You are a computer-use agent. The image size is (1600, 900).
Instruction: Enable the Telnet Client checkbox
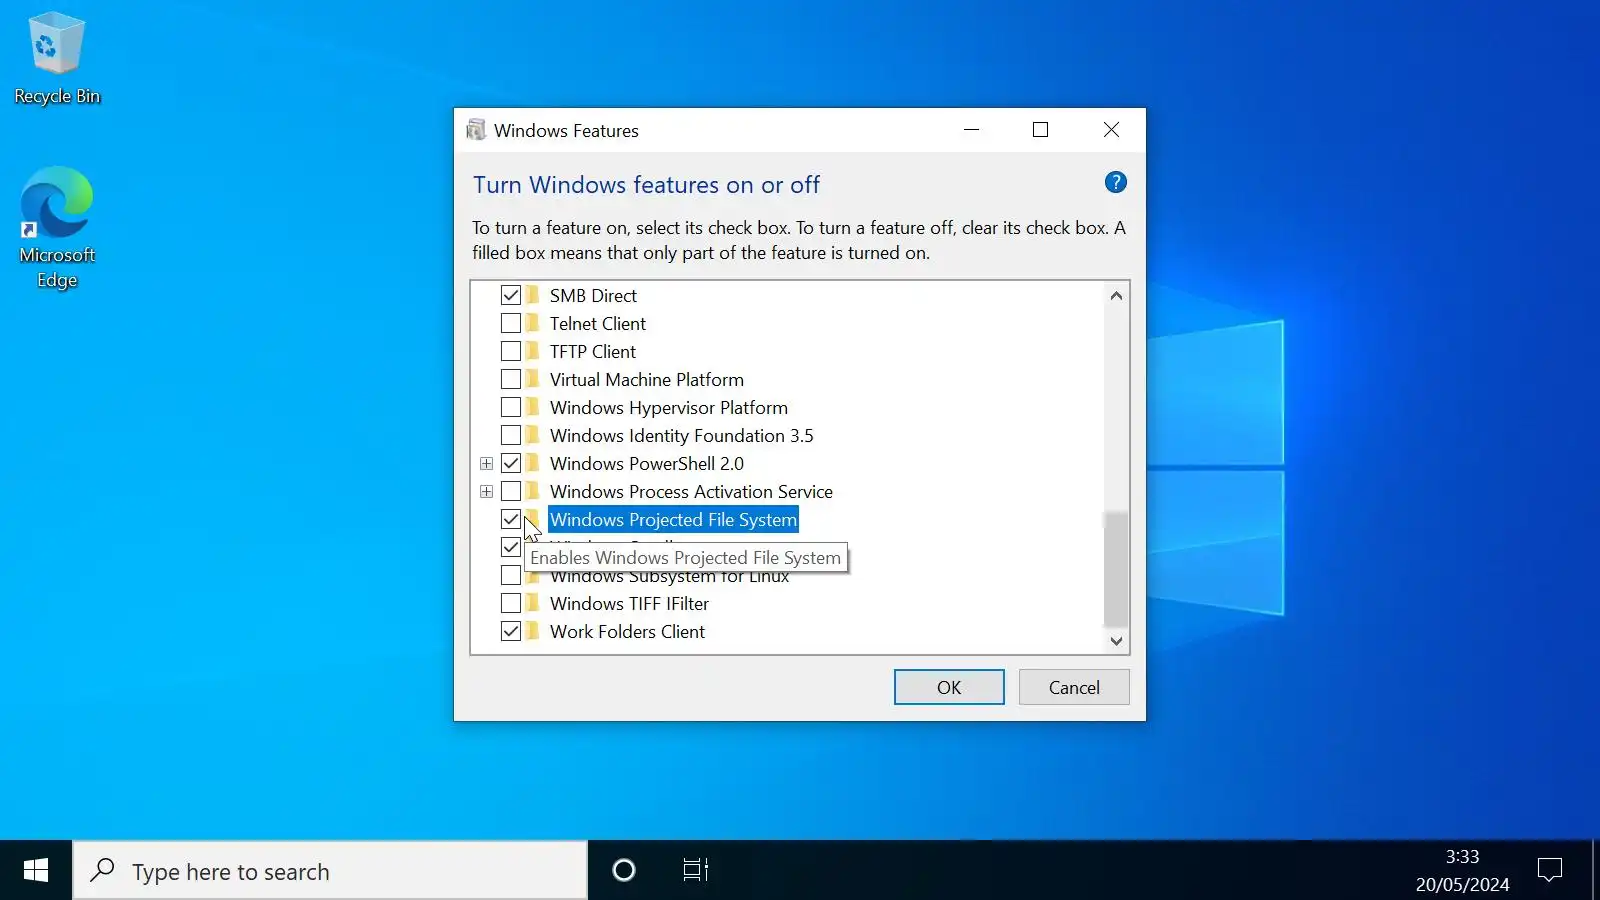(x=511, y=323)
